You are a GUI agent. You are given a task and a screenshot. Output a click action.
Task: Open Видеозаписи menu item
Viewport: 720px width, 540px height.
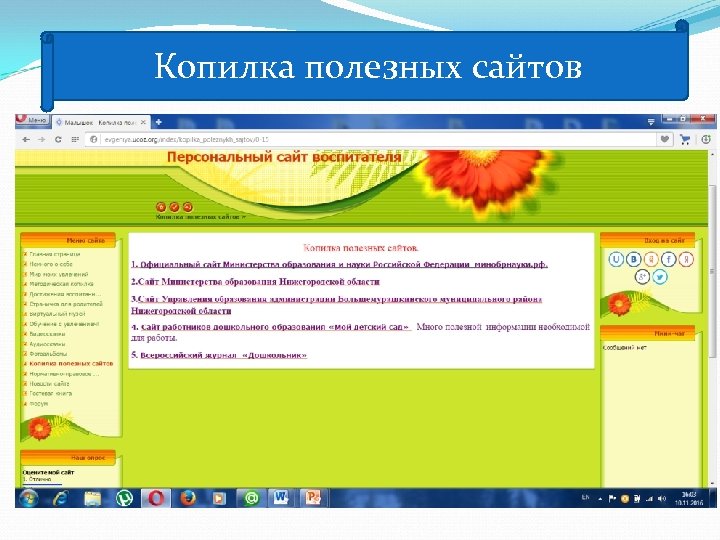coord(47,334)
